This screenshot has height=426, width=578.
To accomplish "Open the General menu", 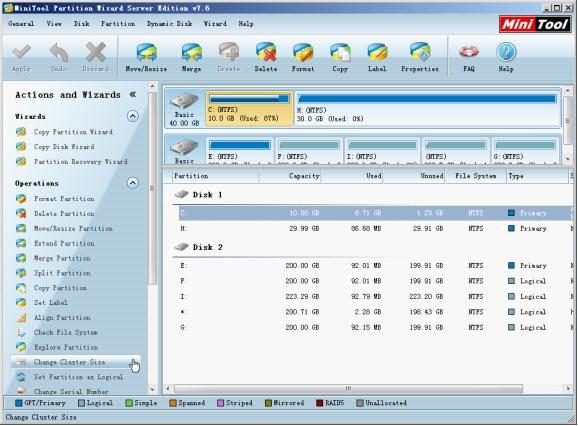I will click(x=21, y=24).
